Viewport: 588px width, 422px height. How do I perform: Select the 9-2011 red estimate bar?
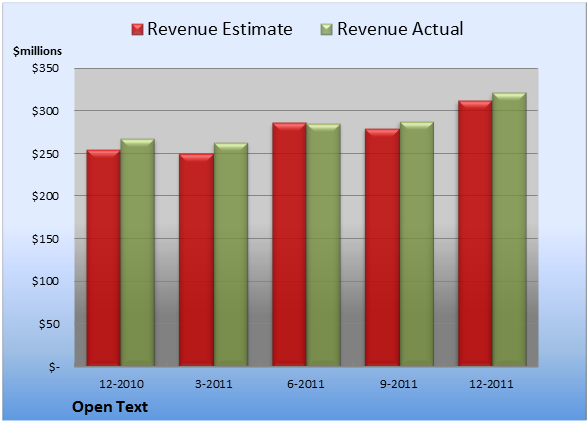[382, 247]
